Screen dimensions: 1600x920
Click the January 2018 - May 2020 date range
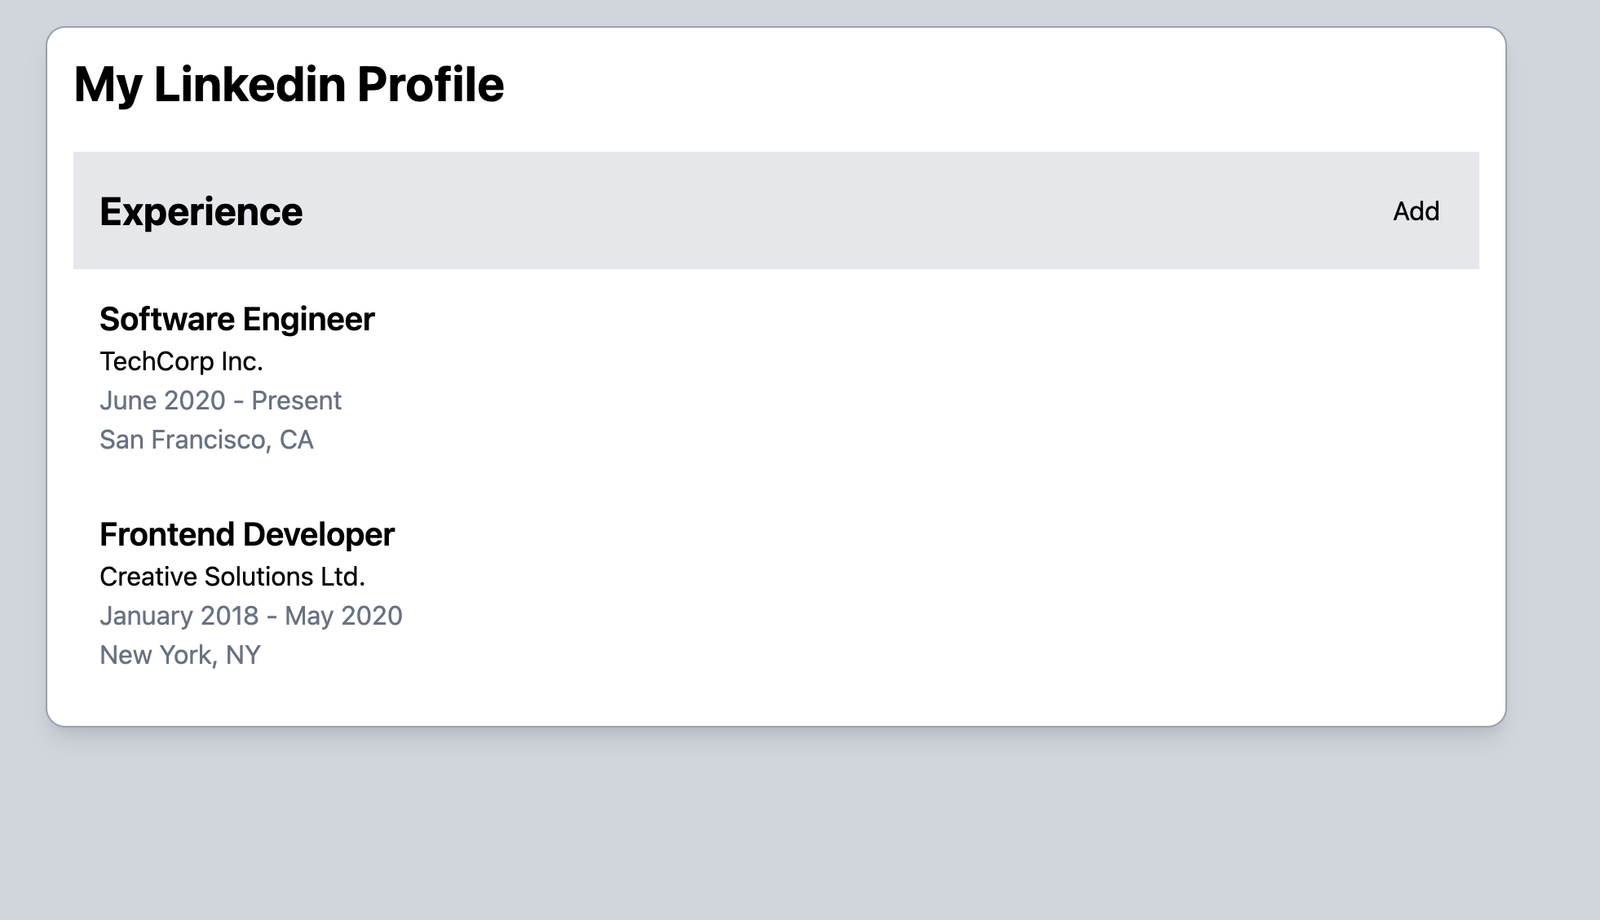(250, 615)
